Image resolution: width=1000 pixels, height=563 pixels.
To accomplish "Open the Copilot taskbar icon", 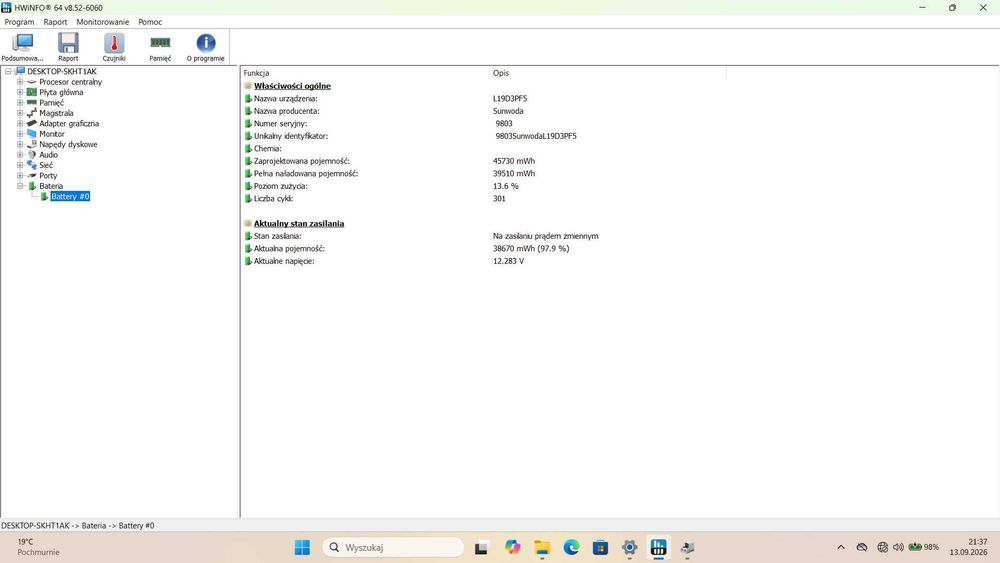I will tap(512, 547).
